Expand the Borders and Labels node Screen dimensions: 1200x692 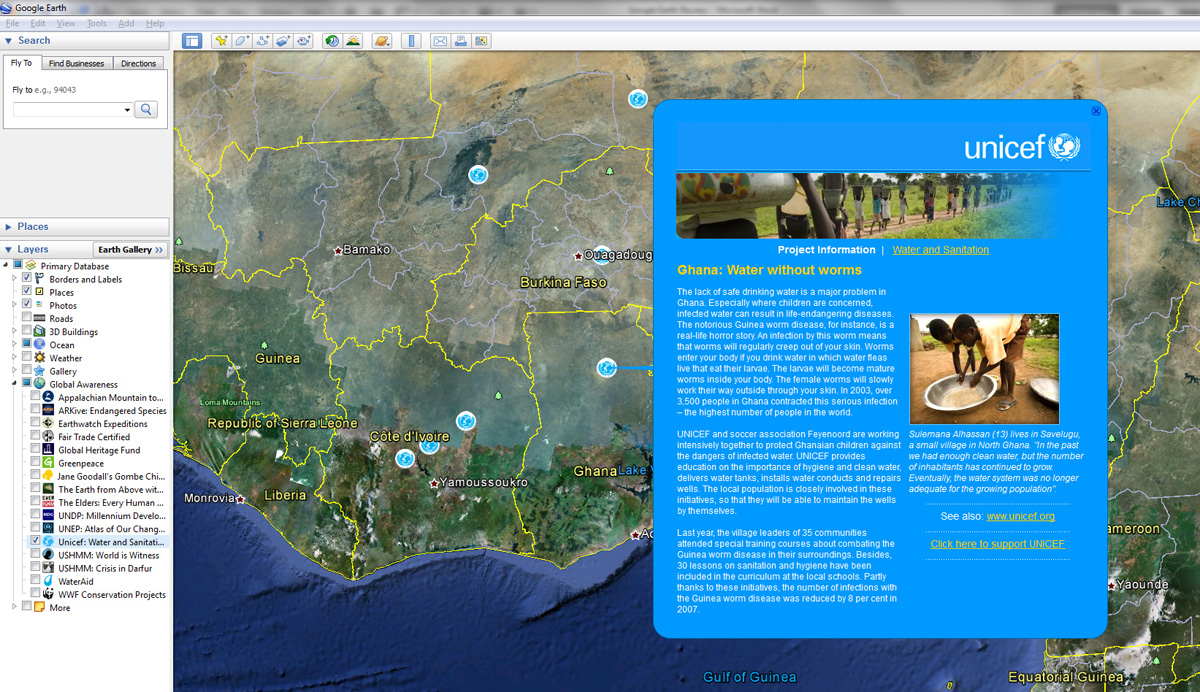pyautogui.click(x=15, y=279)
